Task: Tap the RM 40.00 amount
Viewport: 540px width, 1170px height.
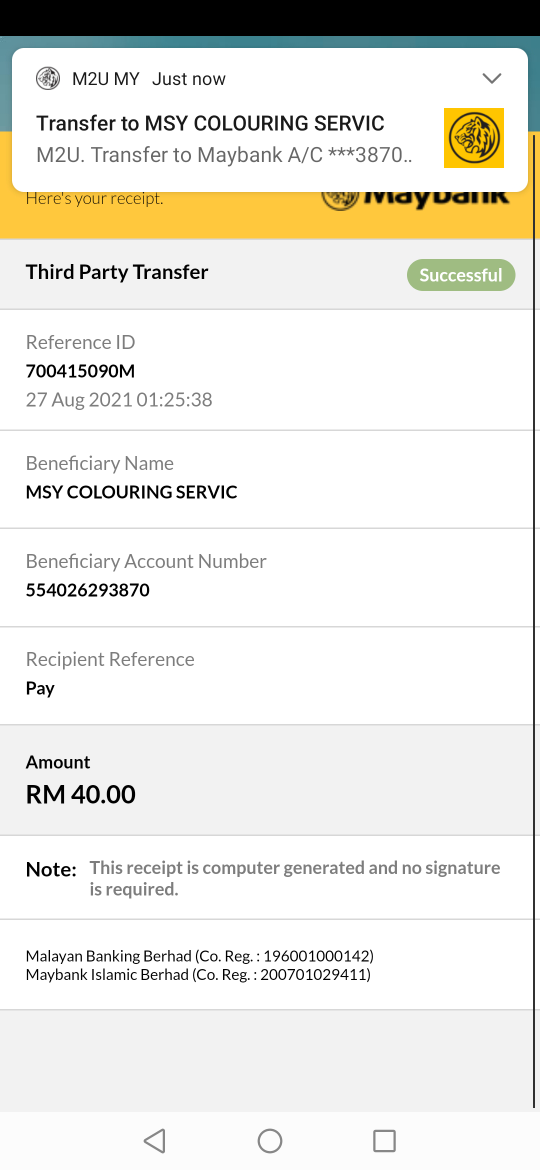Action: pos(81,794)
